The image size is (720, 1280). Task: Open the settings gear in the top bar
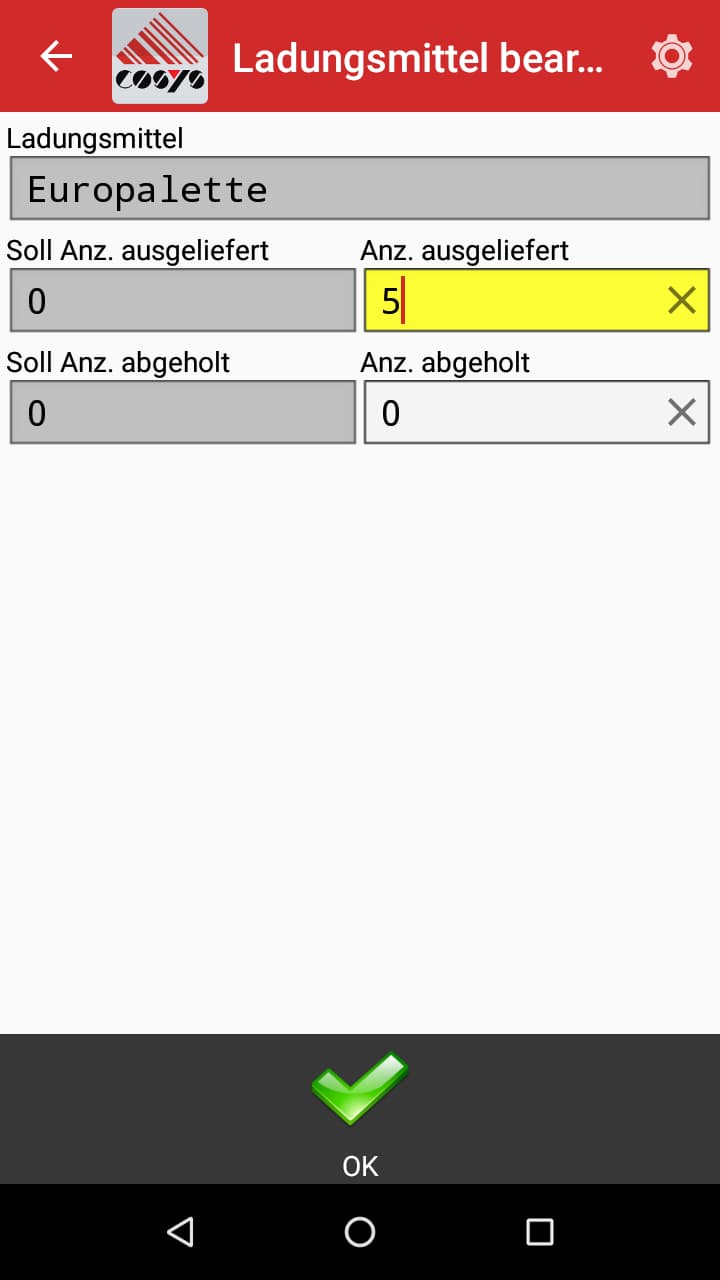click(671, 56)
